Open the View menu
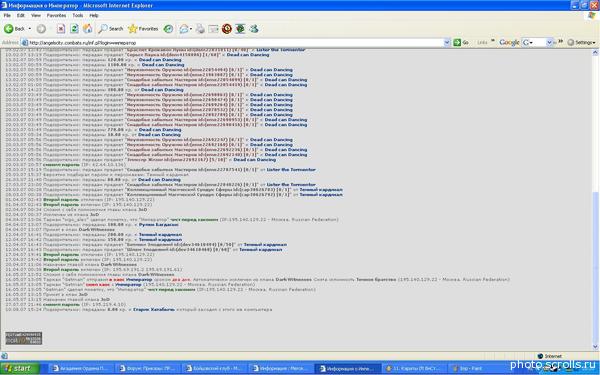Viewport: 600px width, 375px height. point(36,15)
